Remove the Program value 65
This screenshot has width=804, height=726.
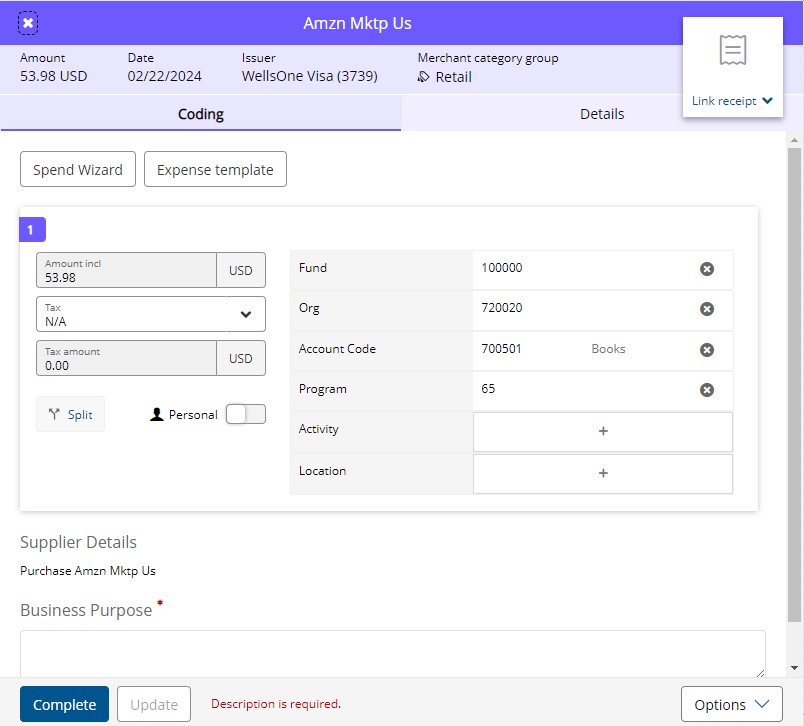click(706, 390)
